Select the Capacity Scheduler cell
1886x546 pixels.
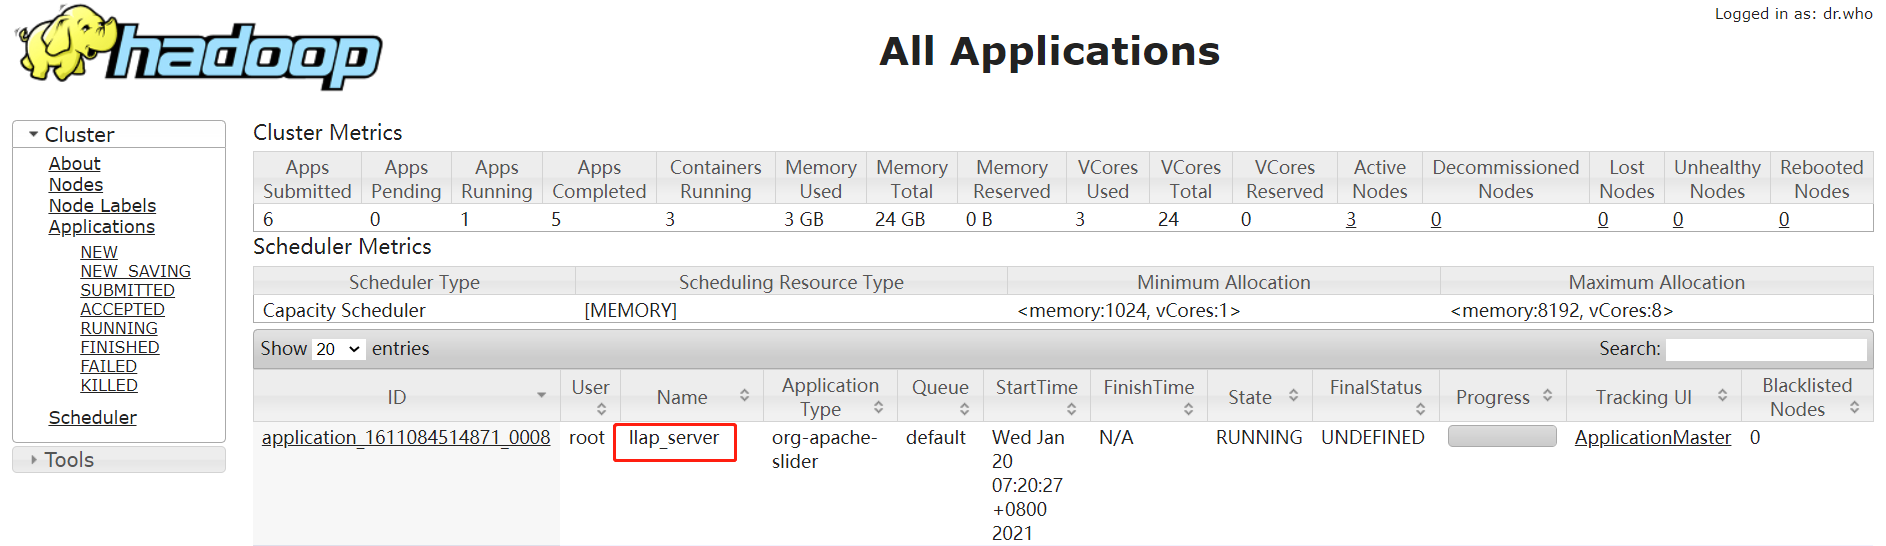[344, 311]
